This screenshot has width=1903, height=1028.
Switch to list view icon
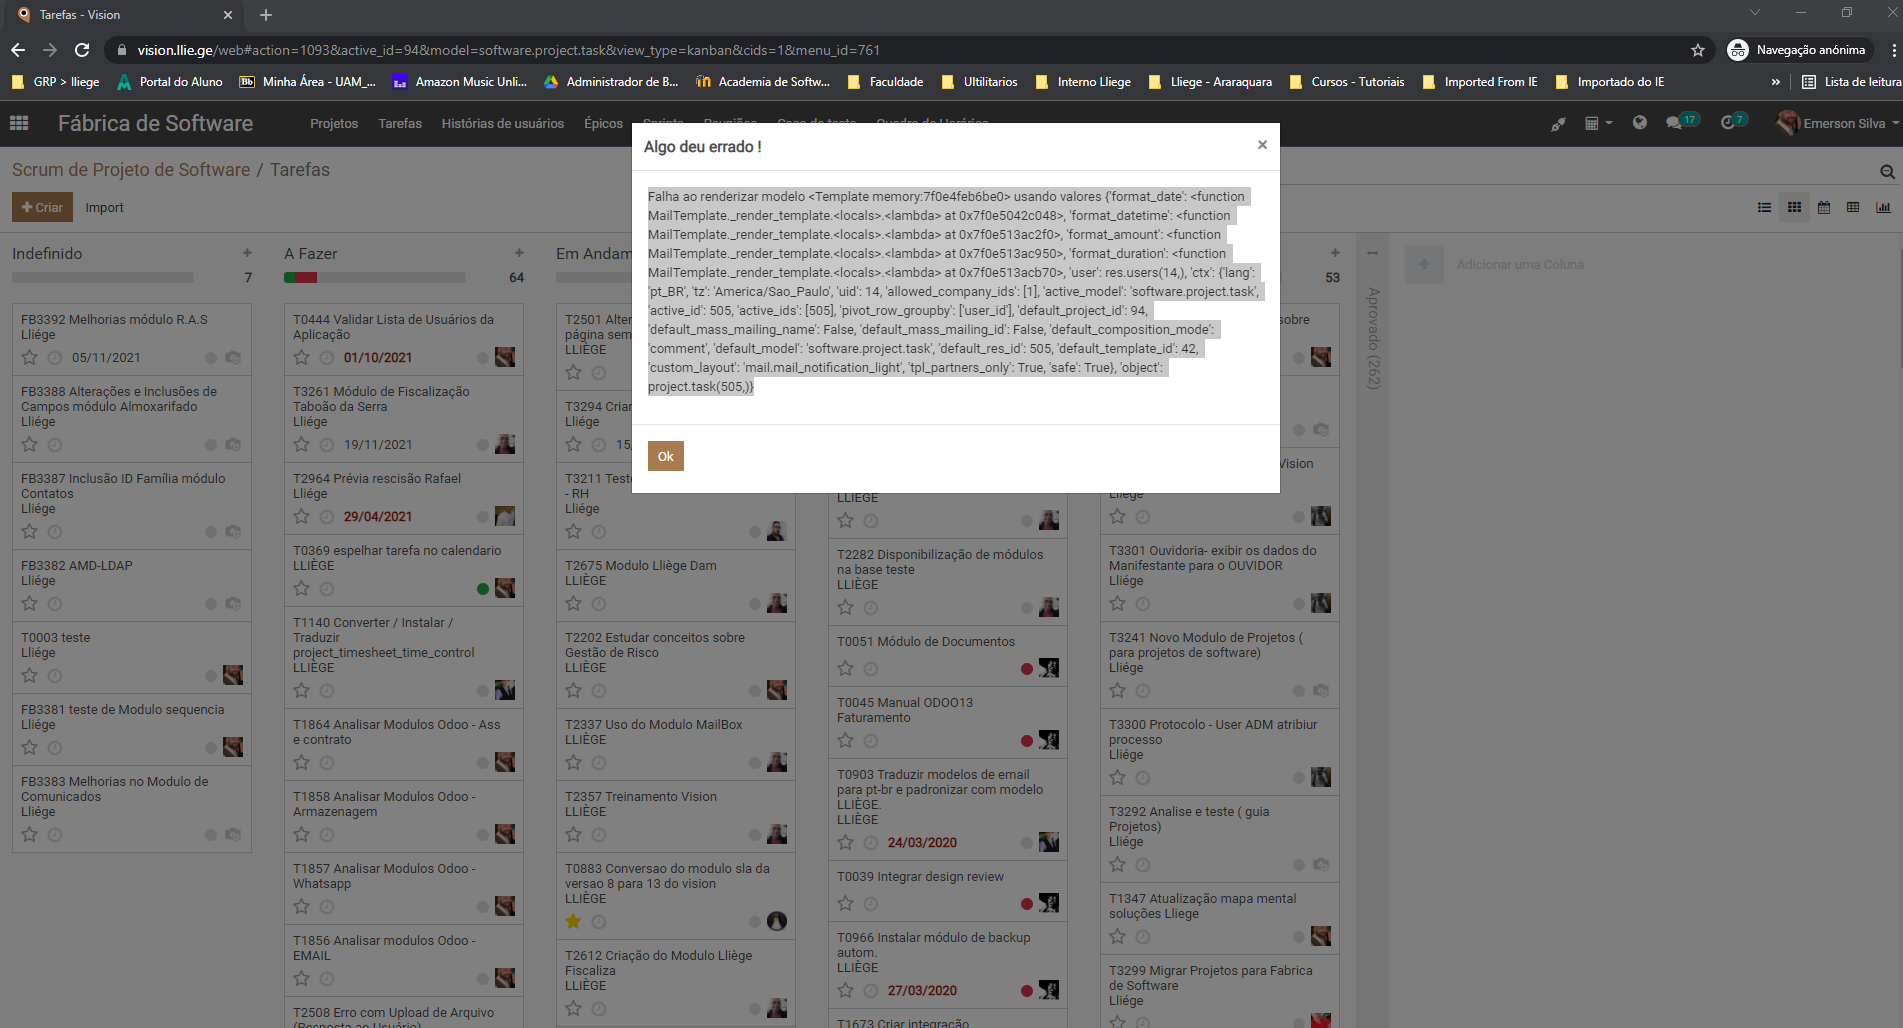pyautogui.click(x=1764, y=207)
